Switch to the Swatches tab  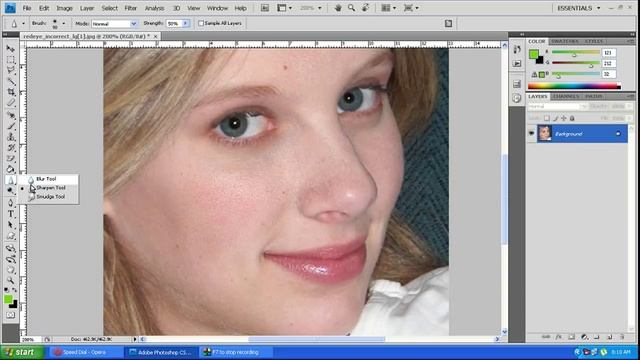coord(565,41)
